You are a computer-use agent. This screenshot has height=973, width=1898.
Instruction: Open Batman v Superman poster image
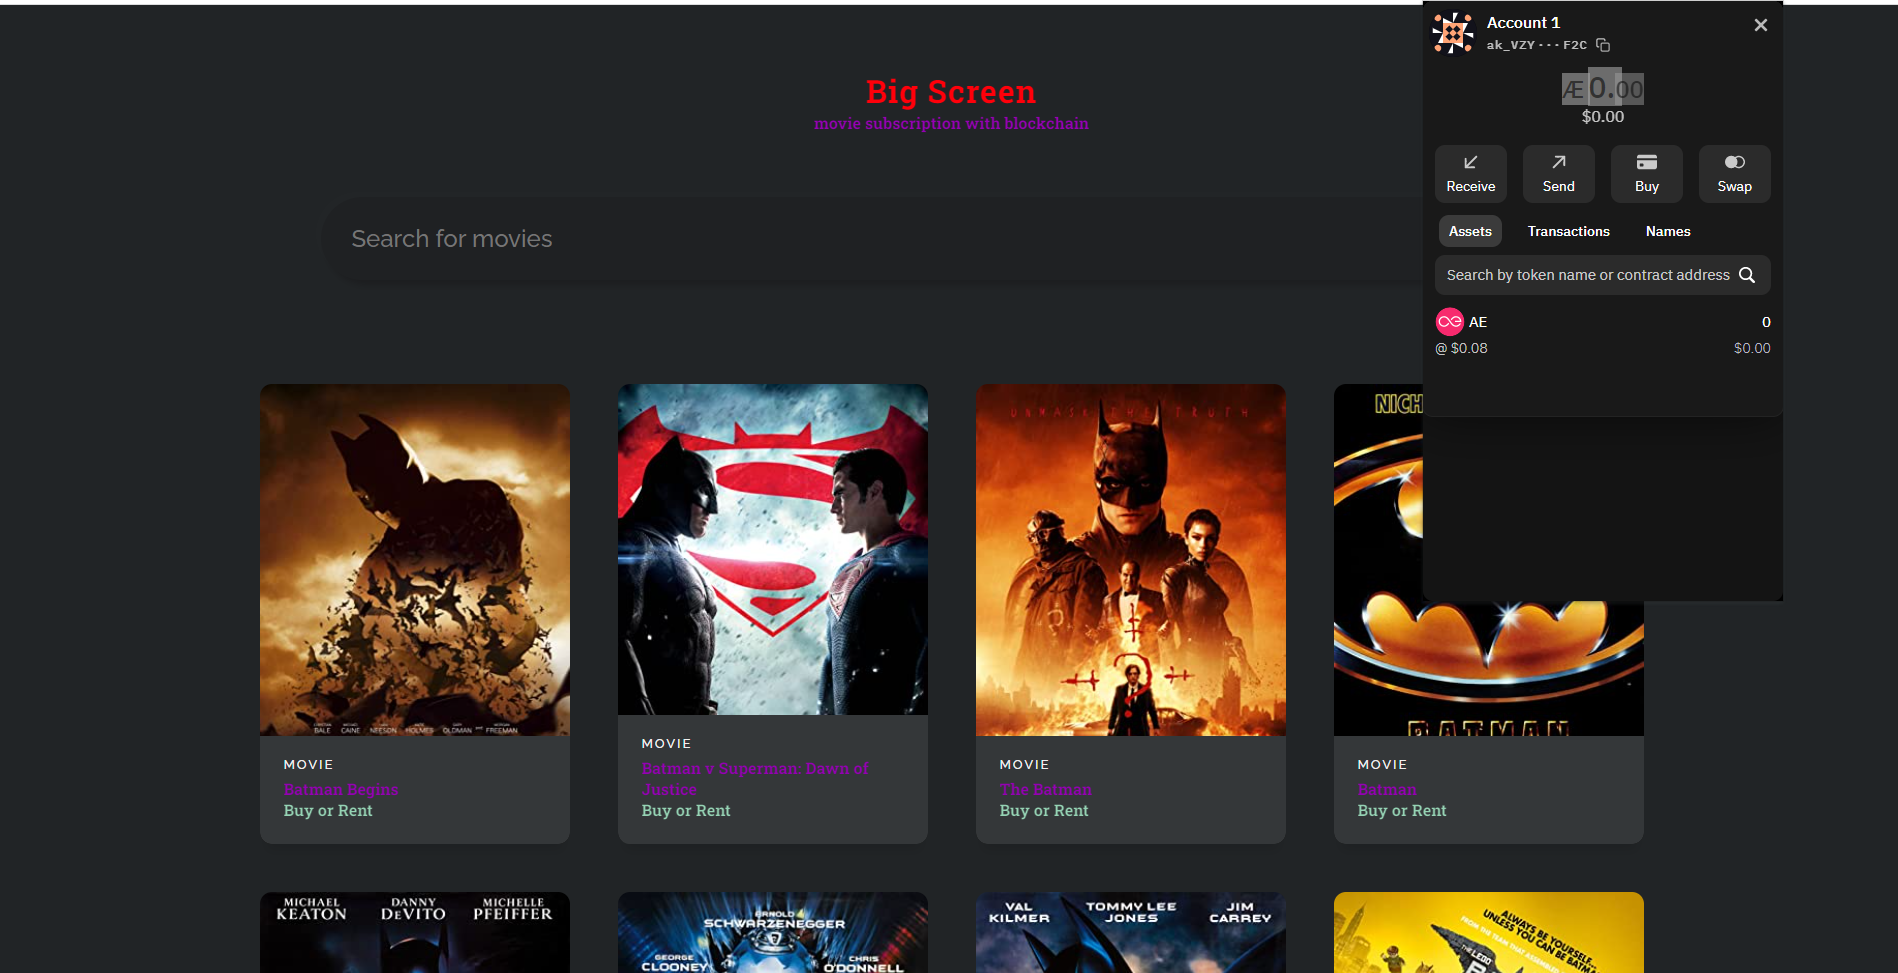point(773,549)
